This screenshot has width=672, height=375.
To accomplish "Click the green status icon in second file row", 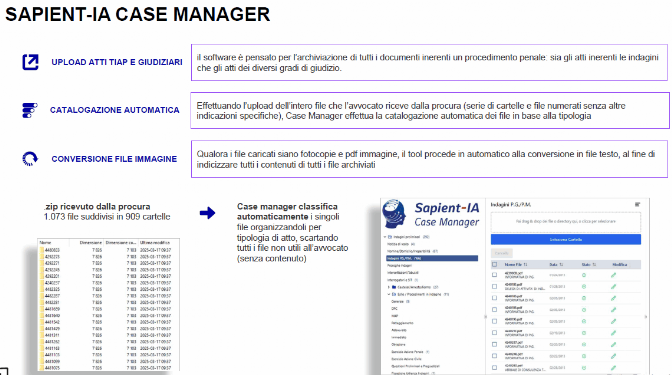I will coord(584,287).
